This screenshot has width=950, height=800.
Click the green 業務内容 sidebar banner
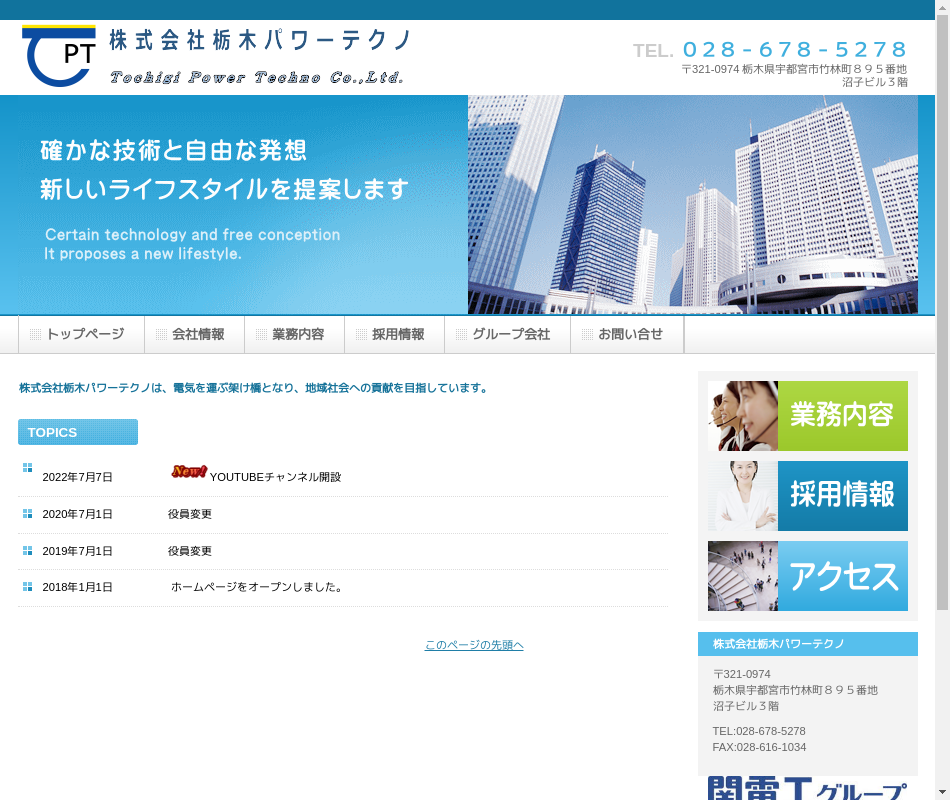pyautogui.click(x=808, y=416)
